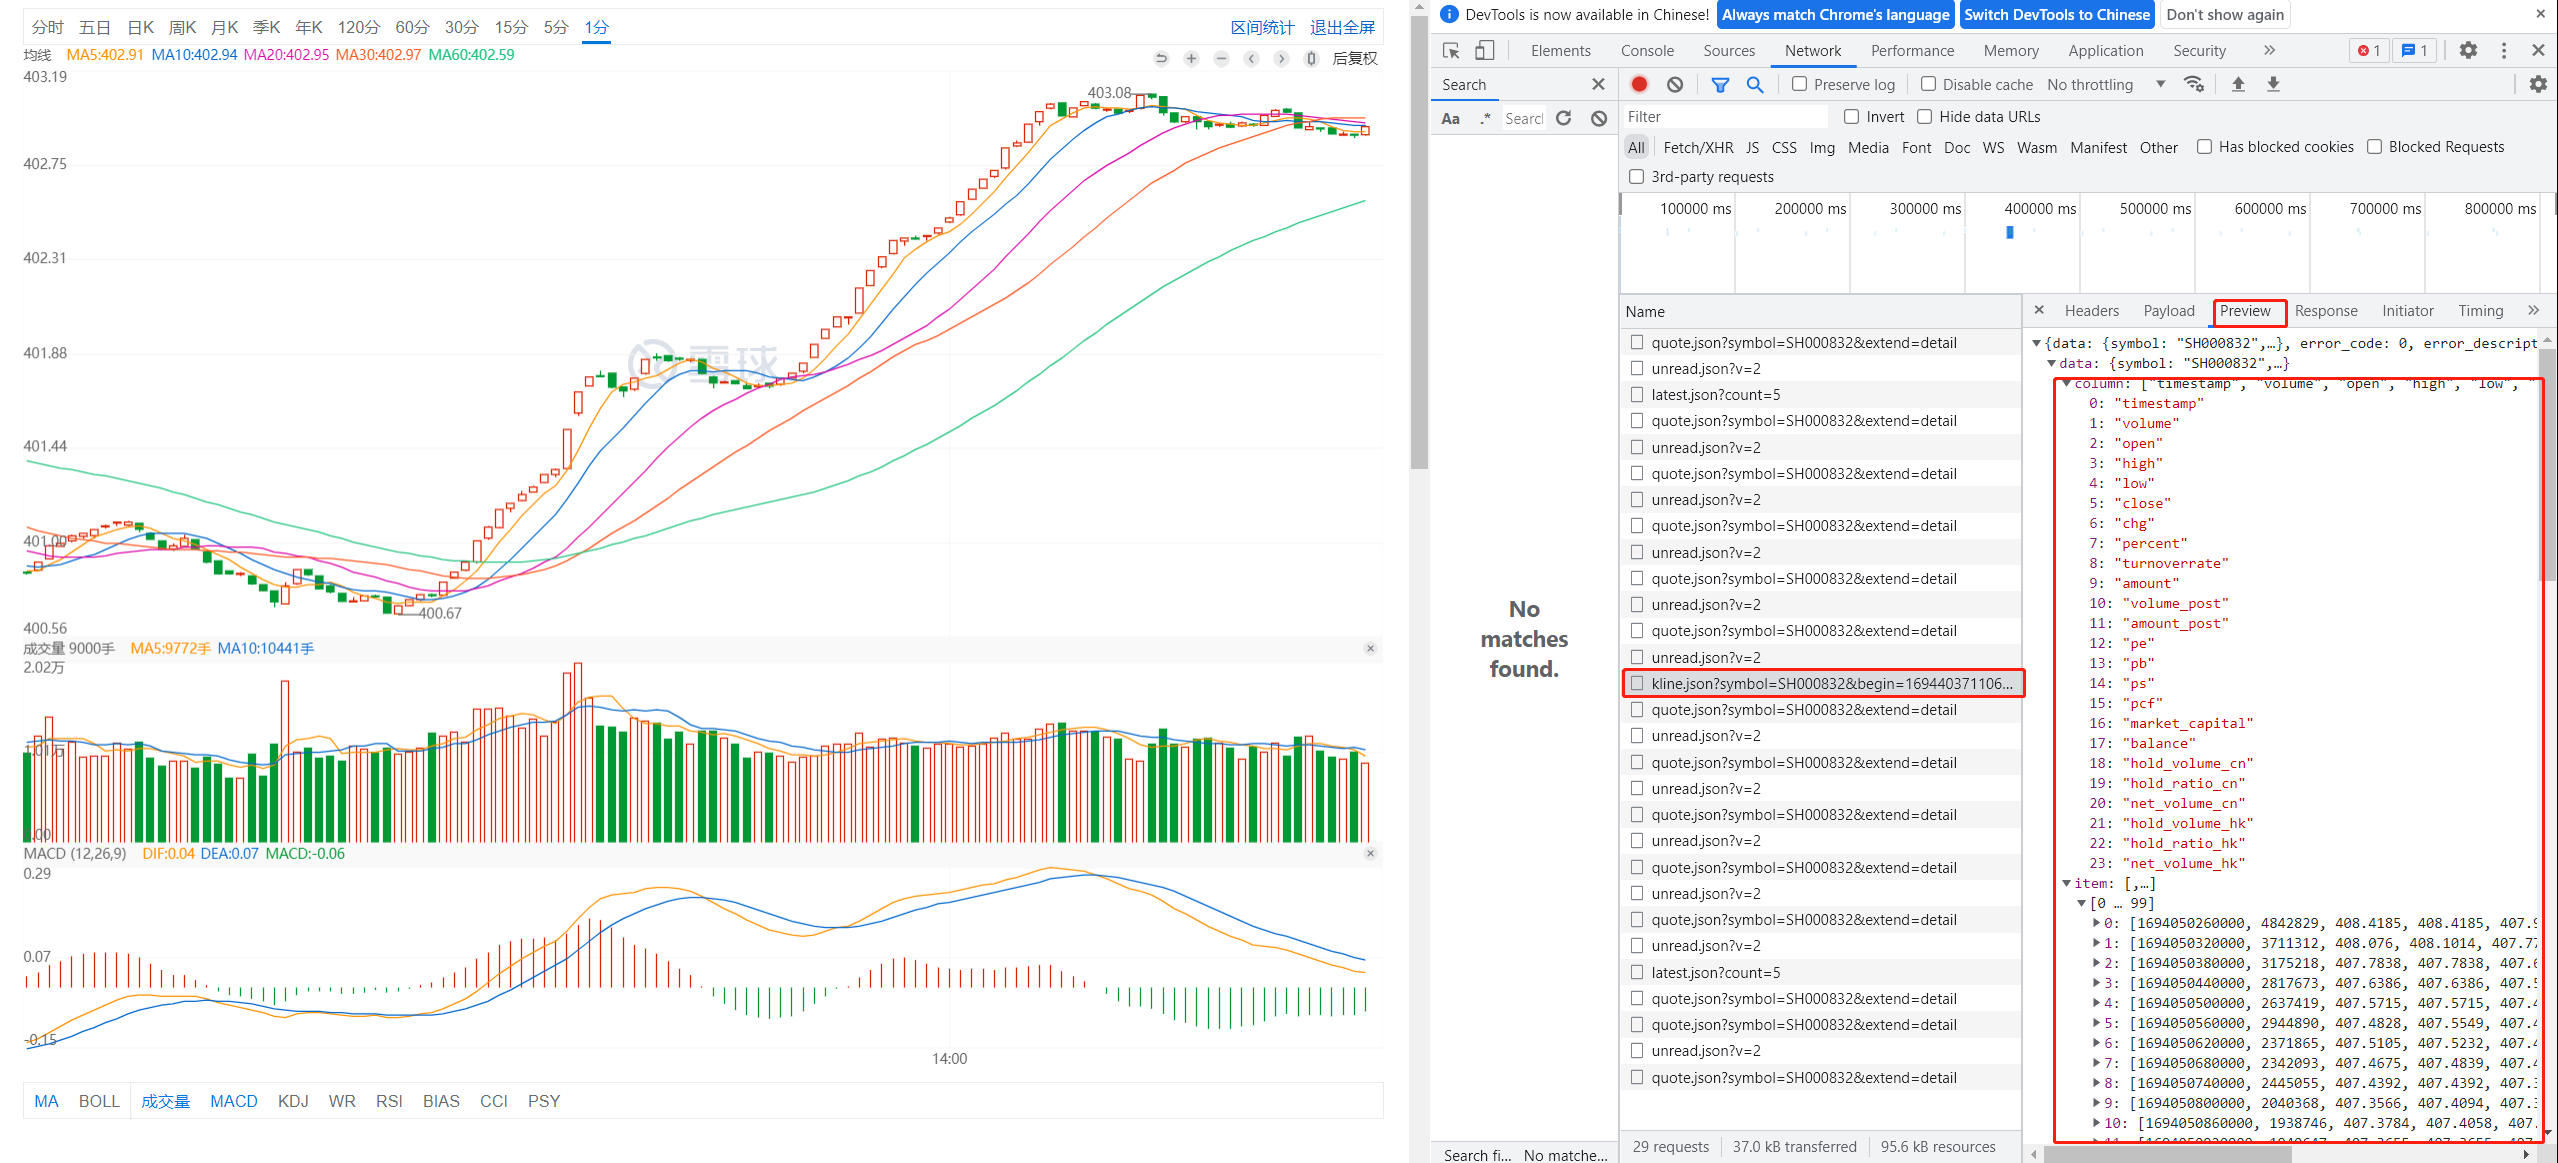Check the kline.json request row checkbox
The height and width of the screenshot is (1163, 2558).
pyautogui.click(x=1637, y=683)
